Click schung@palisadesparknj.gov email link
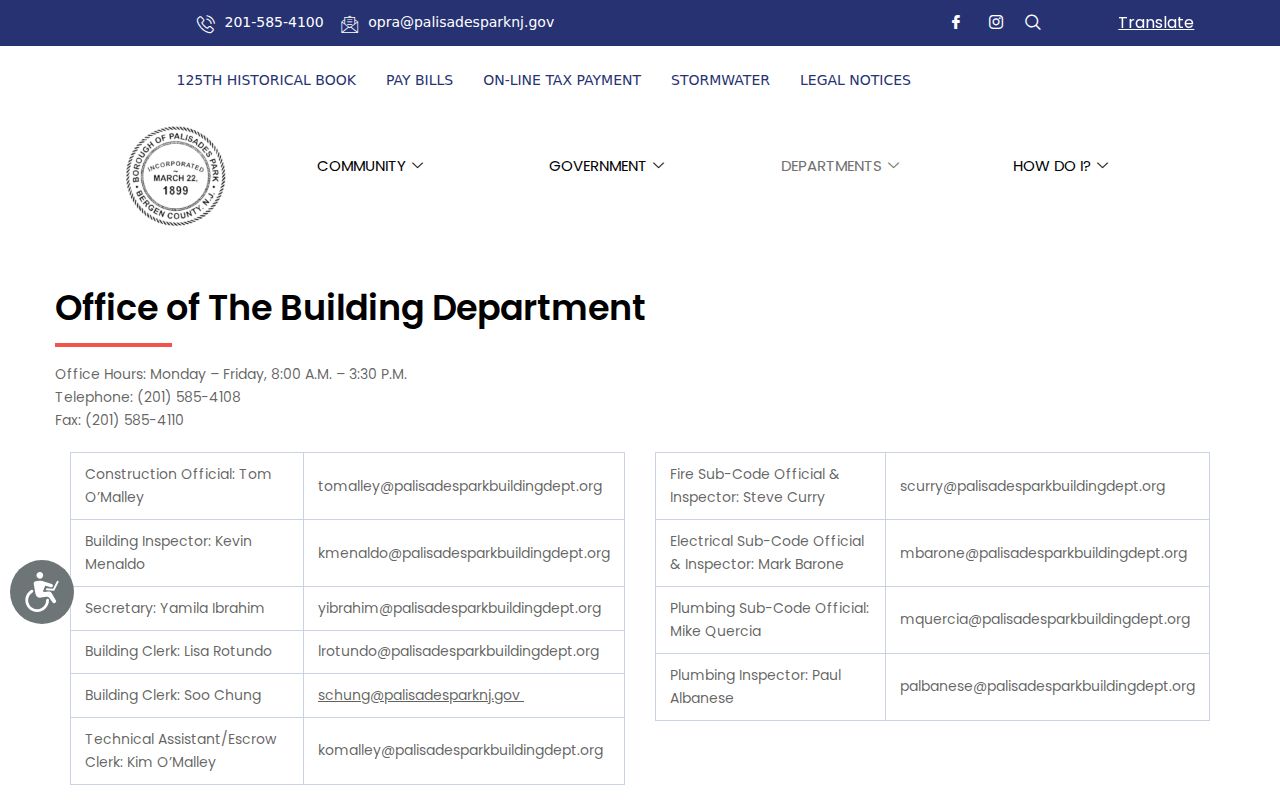 (420, 695)
